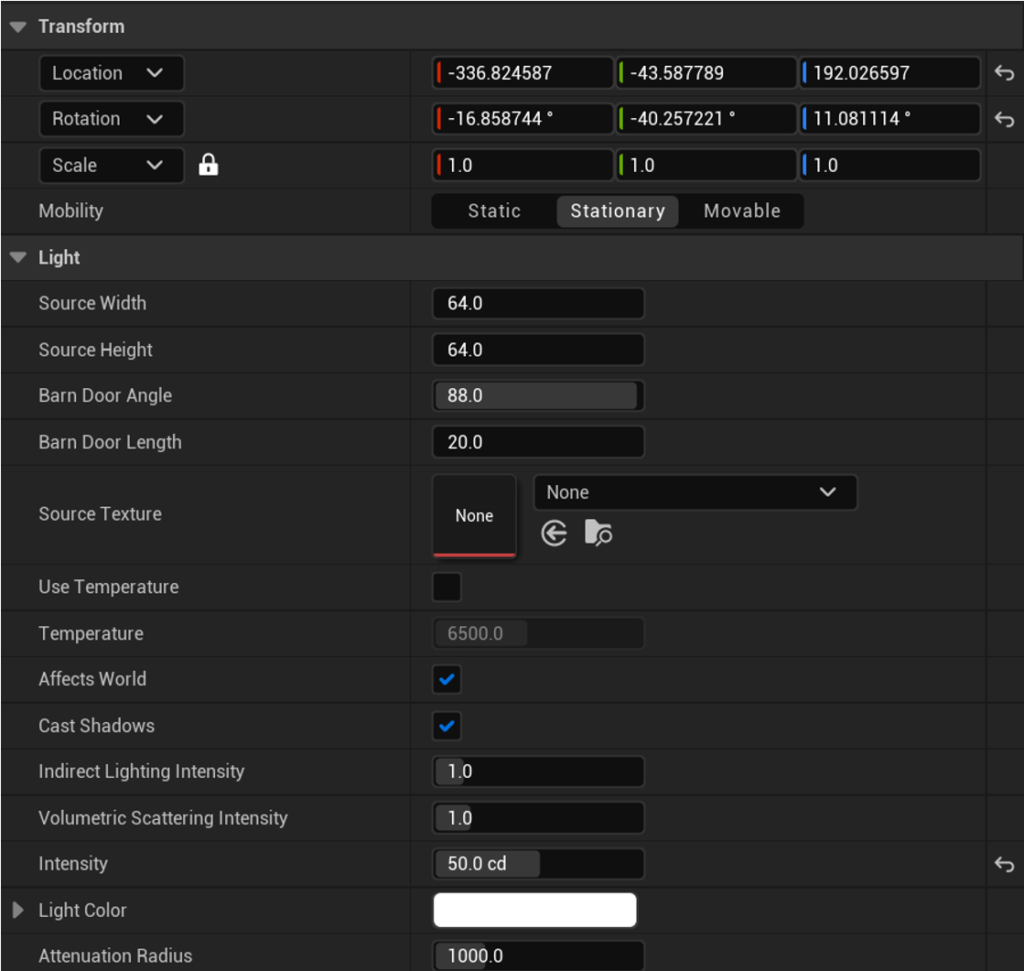
Task: Expand the Light Color property
Action: click(x=18, y=910)
